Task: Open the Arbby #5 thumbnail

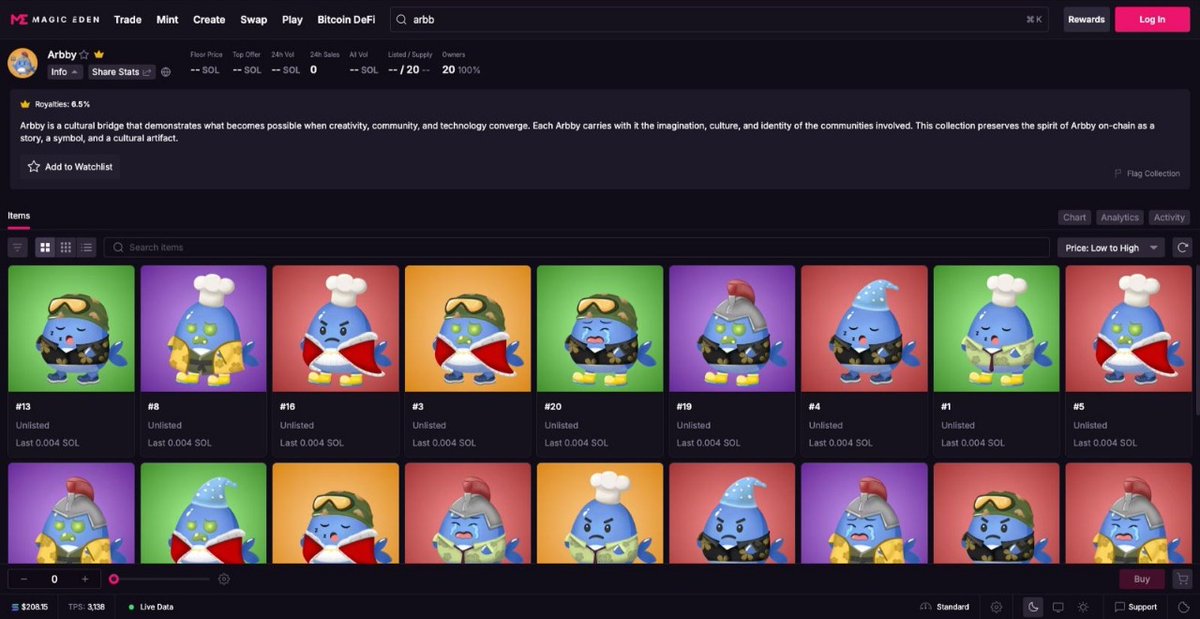Action: click(x=1128, y=328)
